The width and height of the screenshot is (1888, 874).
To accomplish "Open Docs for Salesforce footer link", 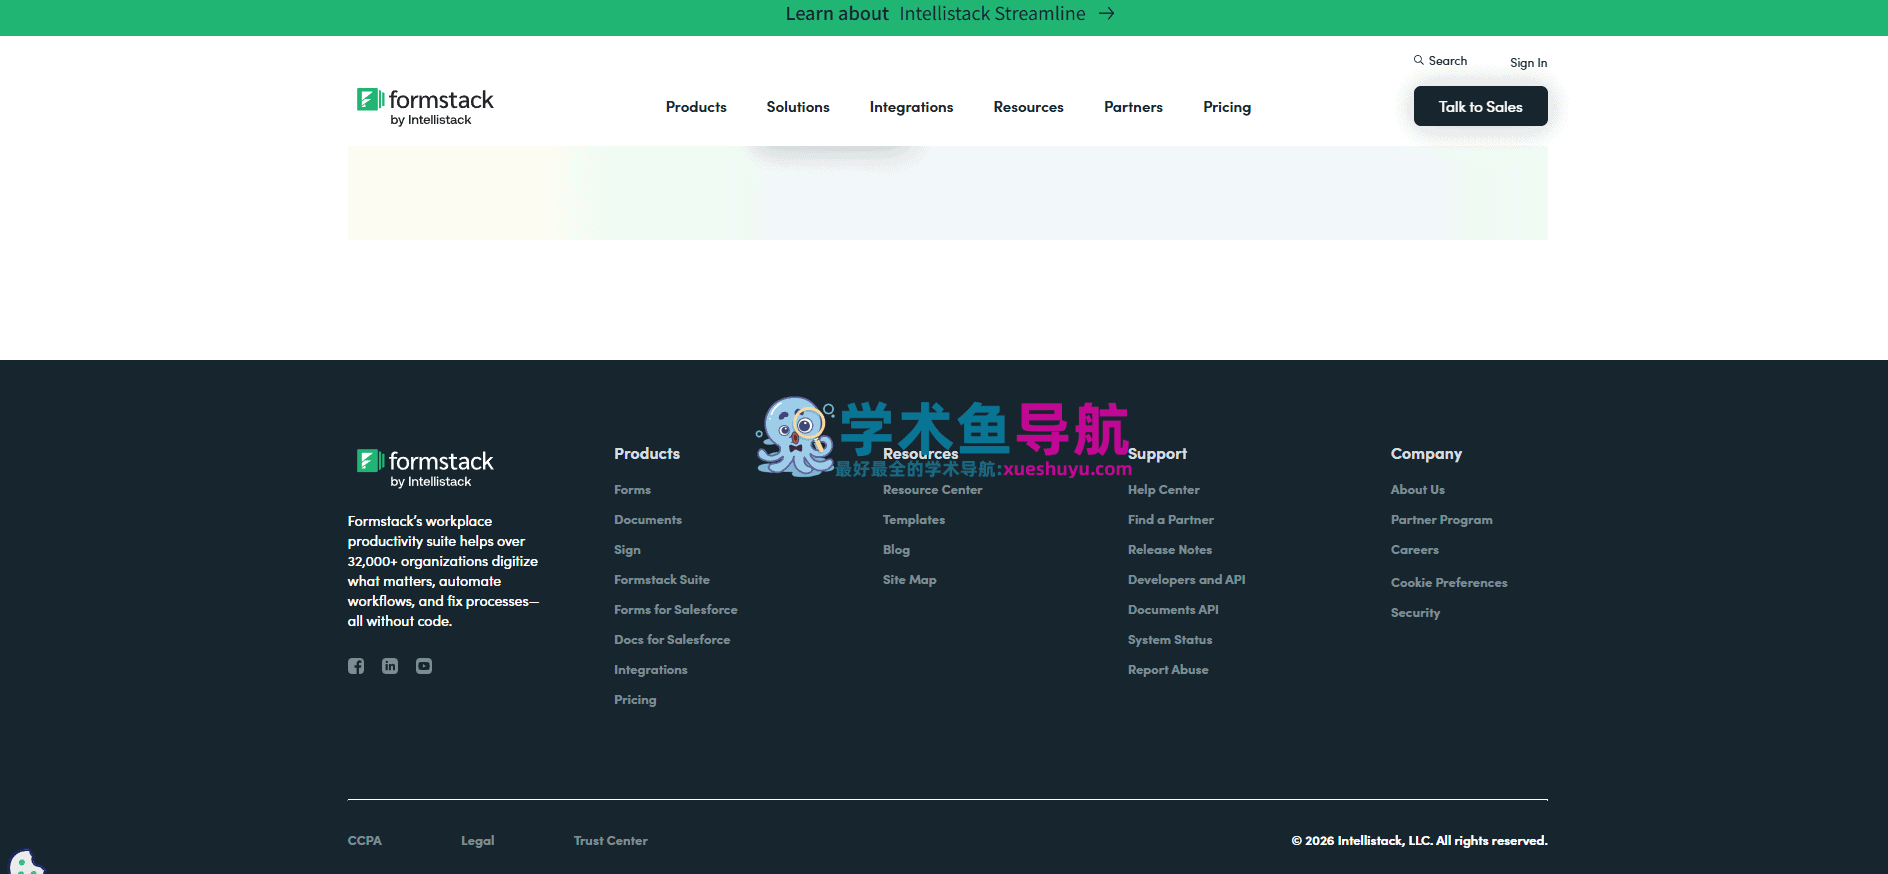I will point(672,640).
